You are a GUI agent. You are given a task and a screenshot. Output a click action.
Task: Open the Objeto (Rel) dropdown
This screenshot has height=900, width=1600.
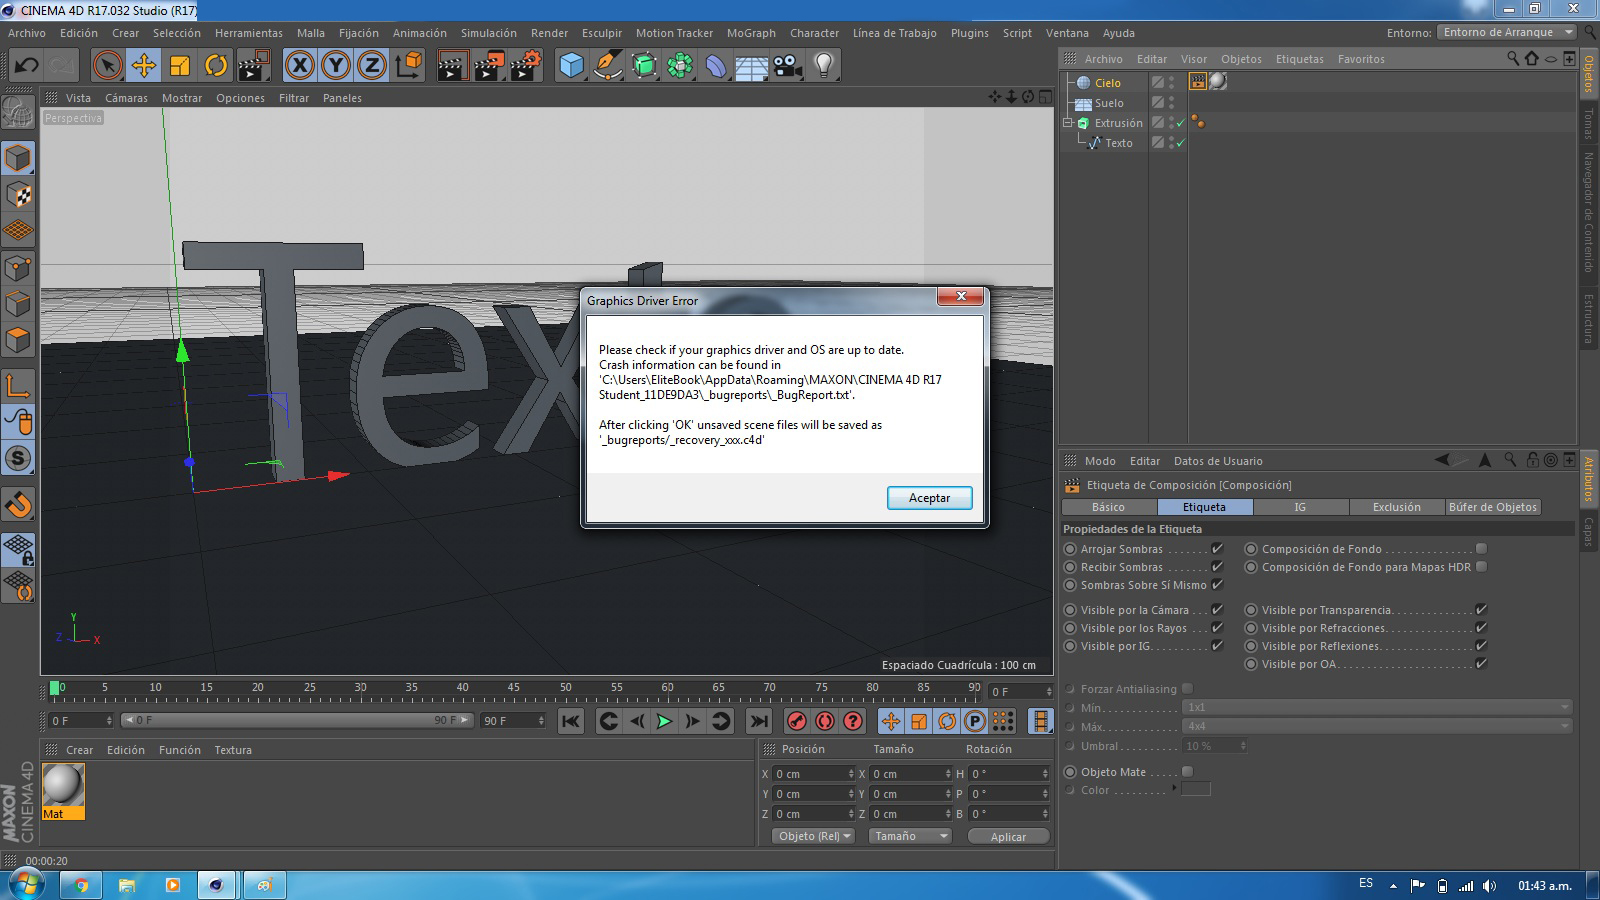pos(813,836)
